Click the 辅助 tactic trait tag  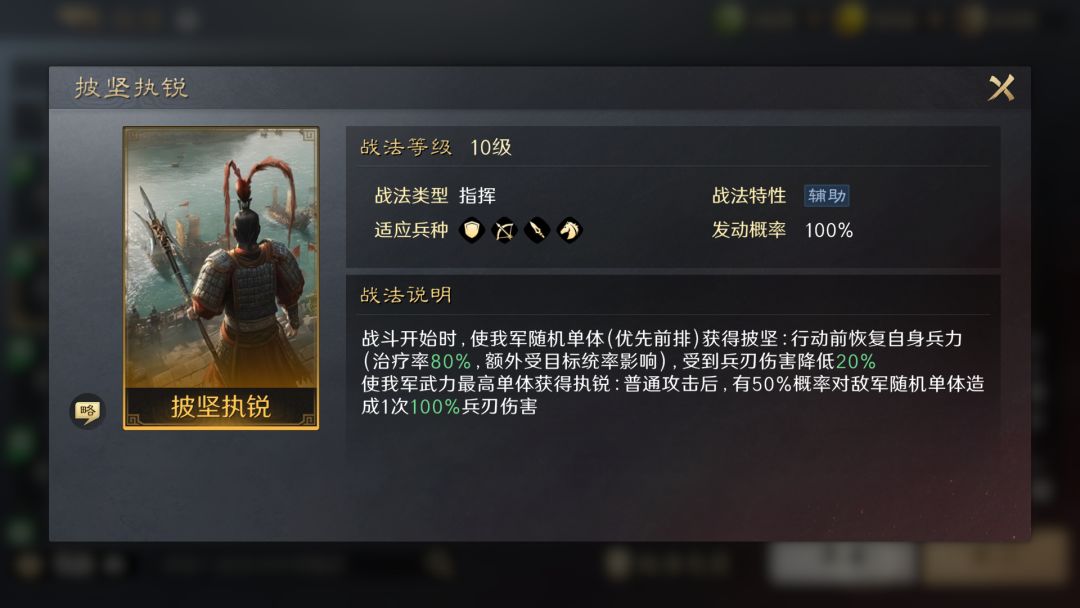pos(827,196)
